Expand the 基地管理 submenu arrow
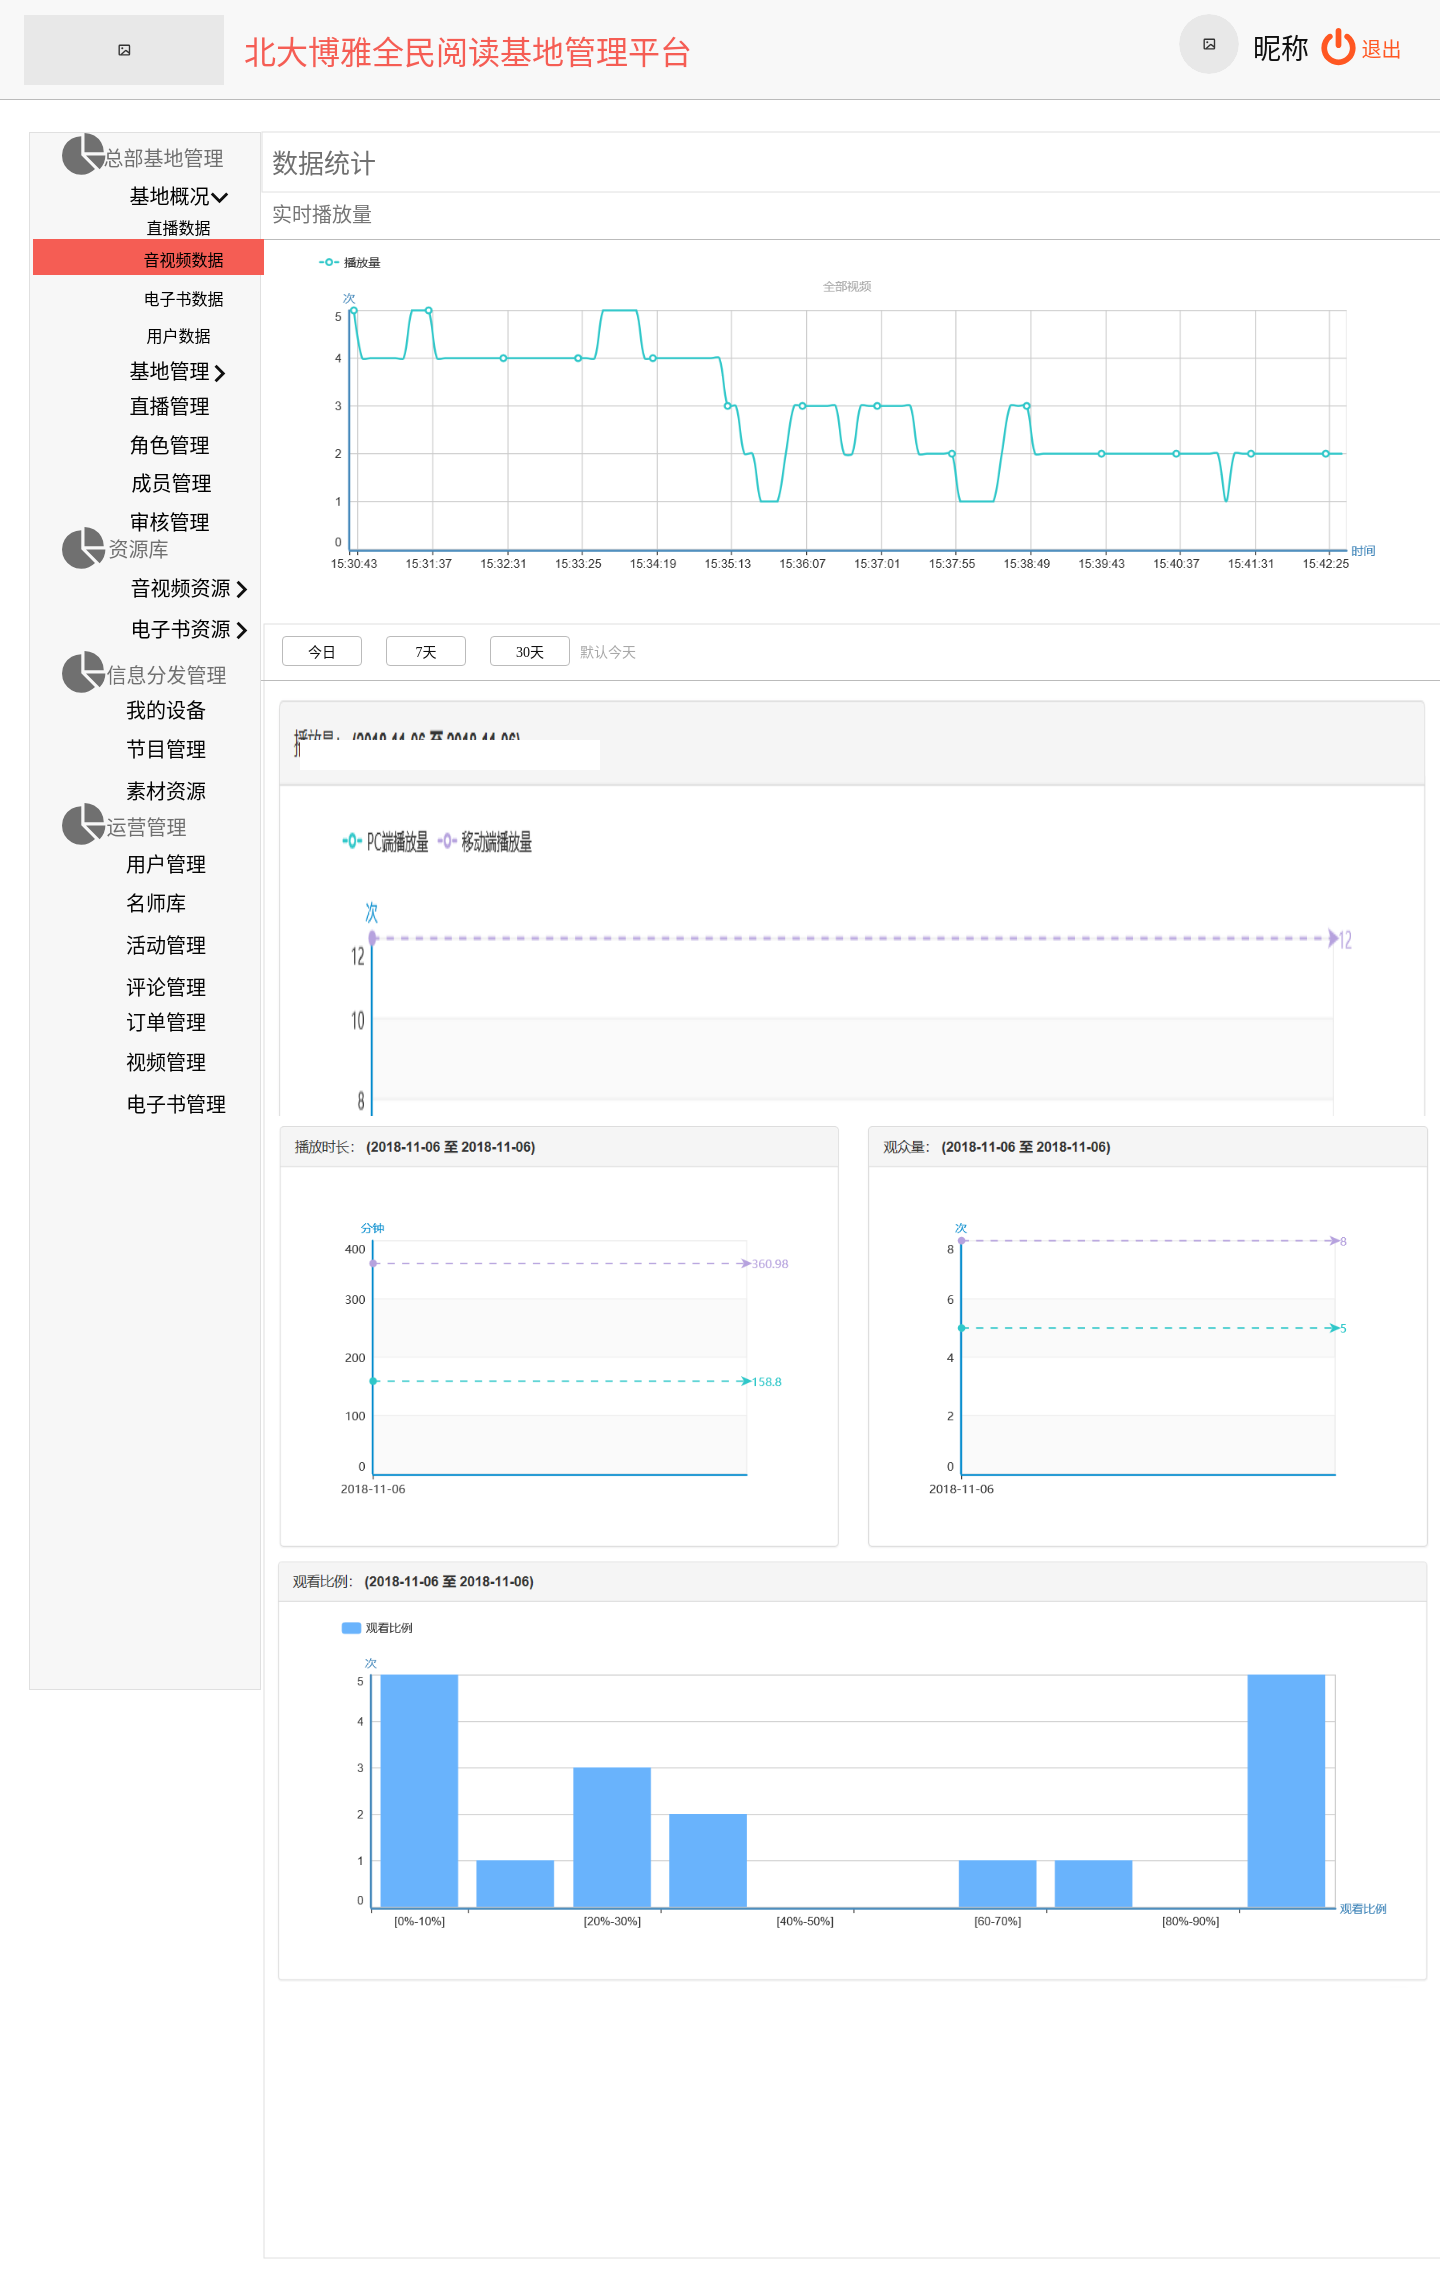Screen dimensions: 1440x2292 pyautogui.click(x=220, y=373)
